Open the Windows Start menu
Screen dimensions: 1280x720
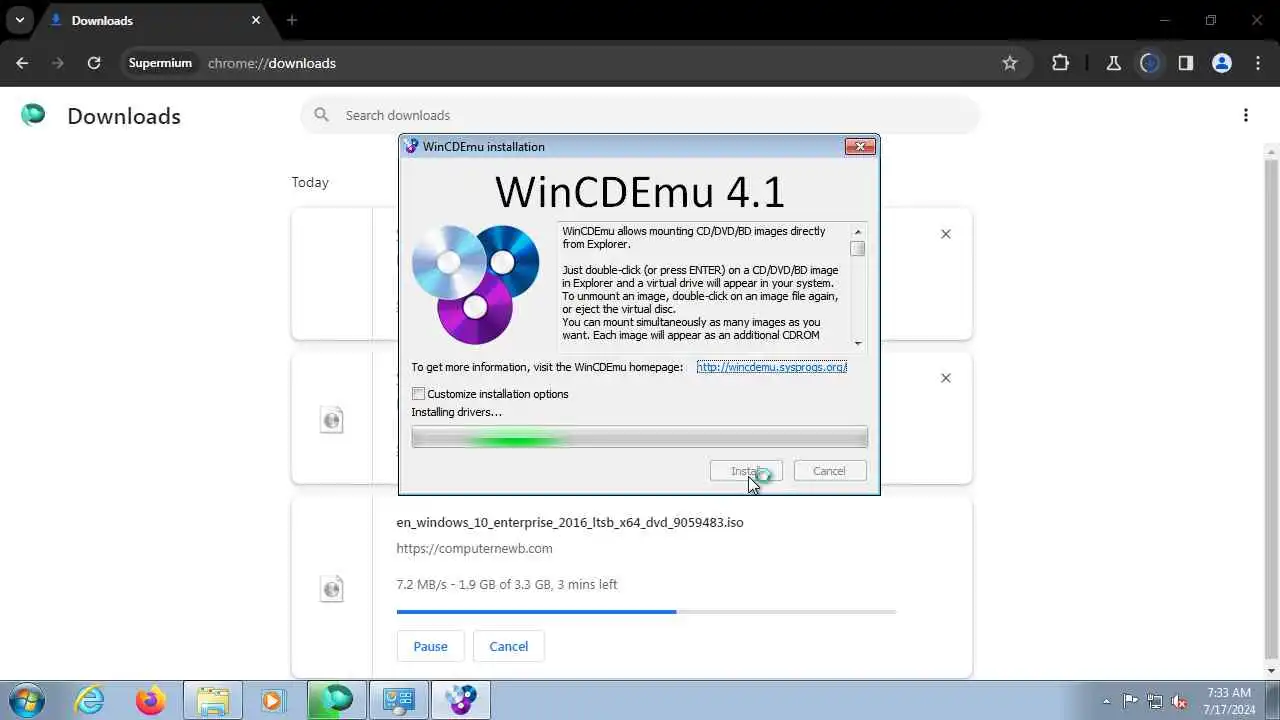[25, 700]
